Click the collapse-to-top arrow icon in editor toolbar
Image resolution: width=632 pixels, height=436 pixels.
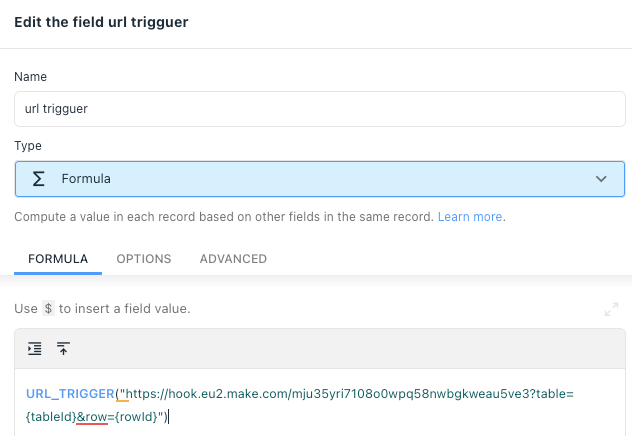(x=63, y=349)
